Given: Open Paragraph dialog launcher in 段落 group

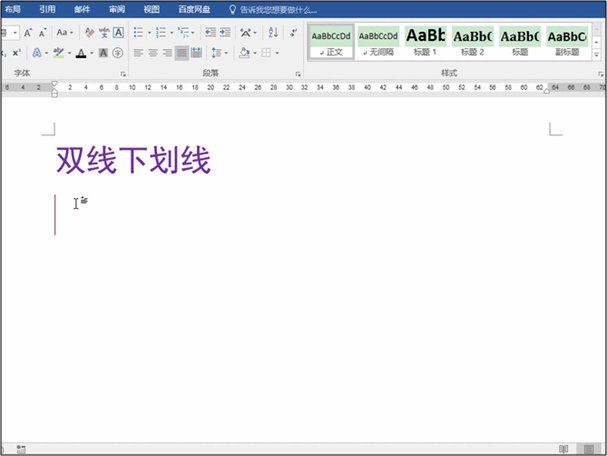Looking at the screenshot, I should pos(298,74).
